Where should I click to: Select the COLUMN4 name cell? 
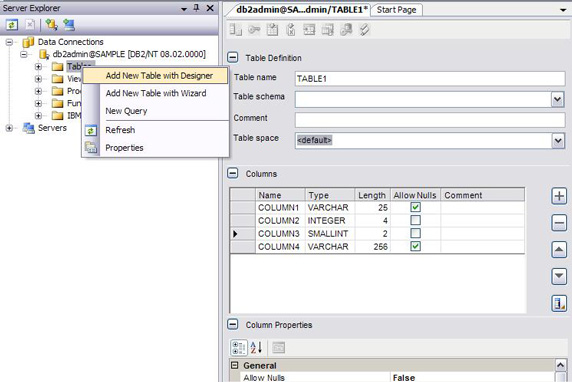[x=280, y=247]
